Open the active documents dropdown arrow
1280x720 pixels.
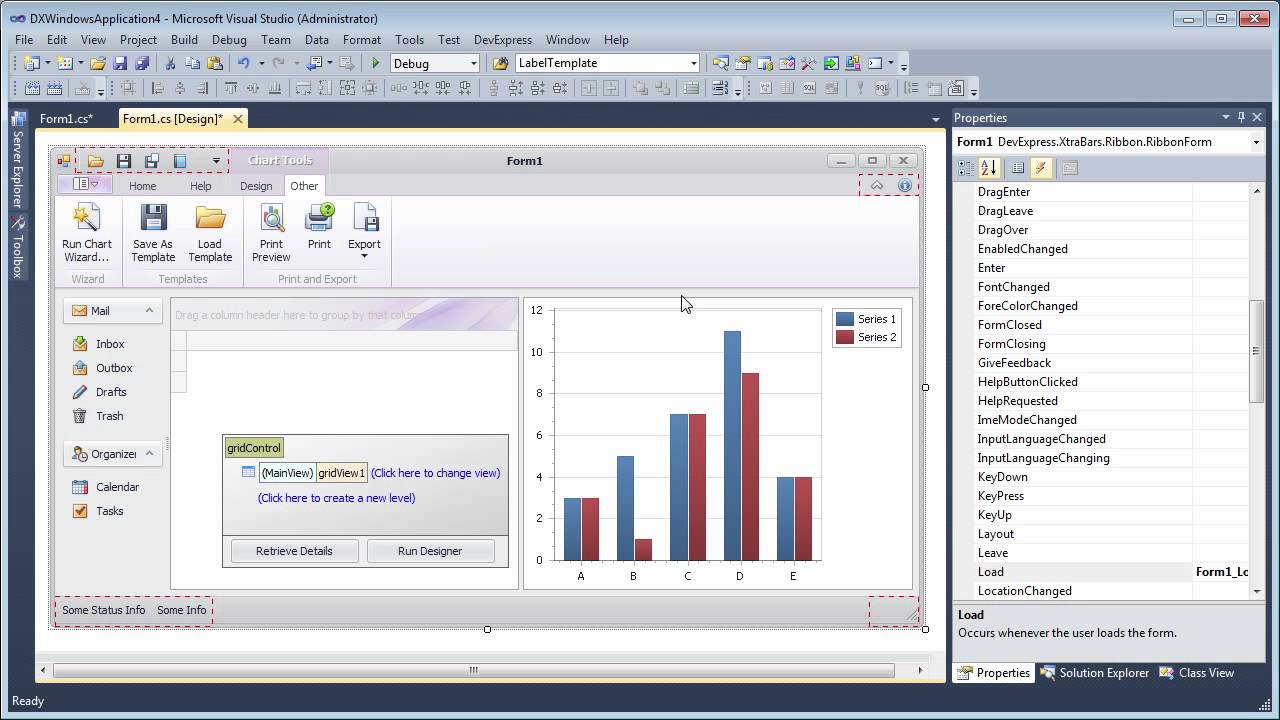click(937, 119)
